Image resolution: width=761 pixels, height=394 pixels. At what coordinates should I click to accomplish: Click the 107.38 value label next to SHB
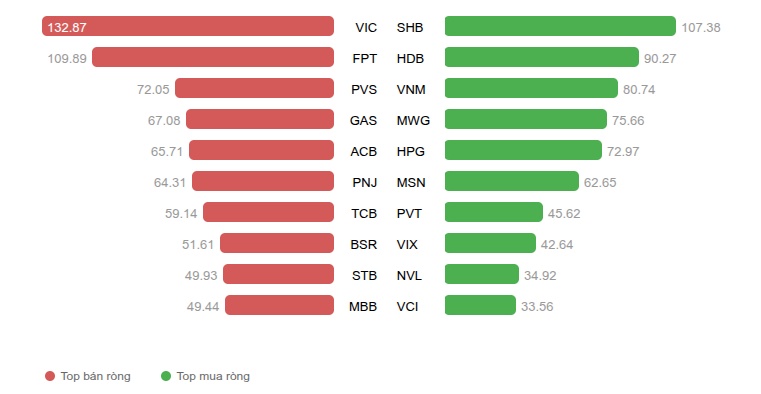701,28
